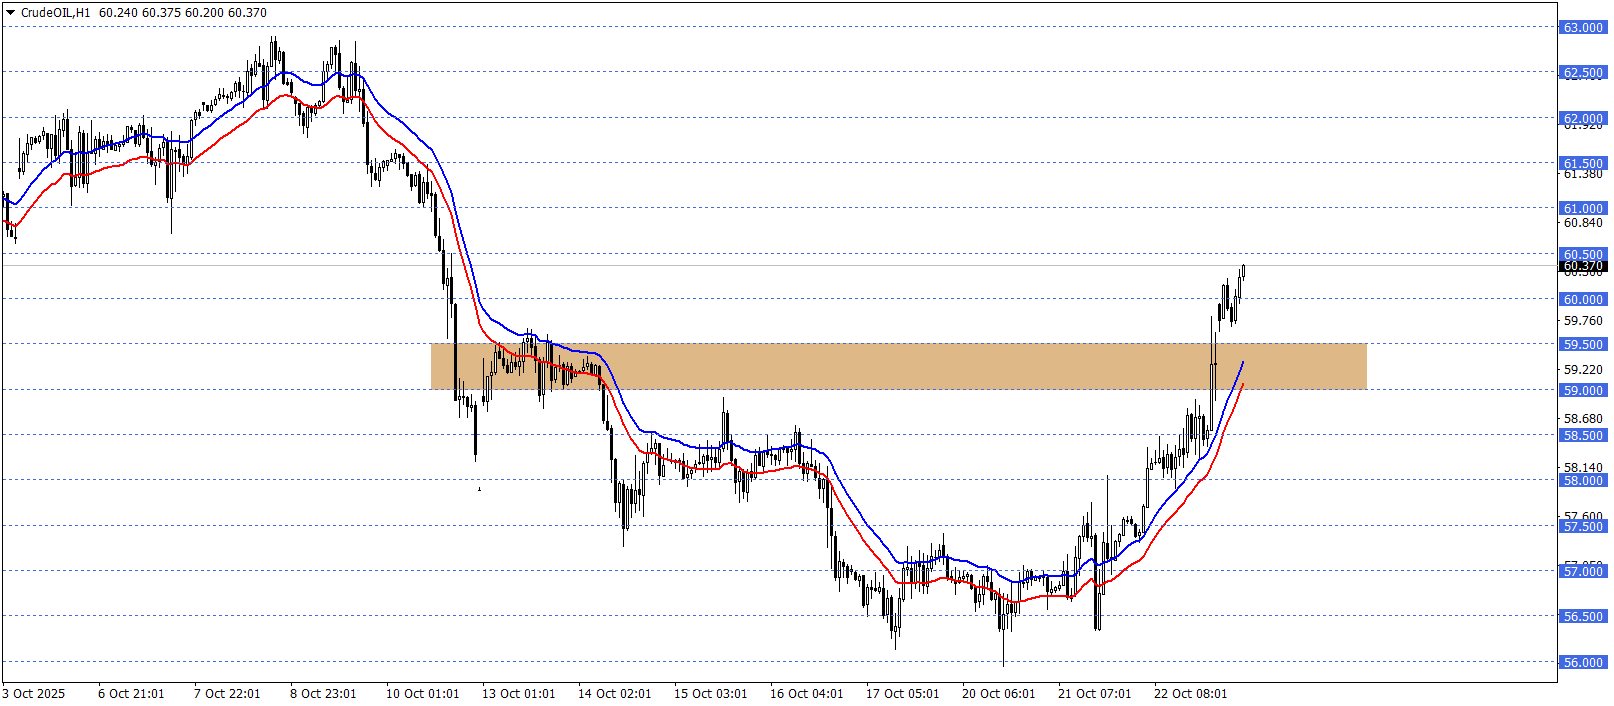Click the 10 Oct 01:01 time axis label

(x=422, y=693)
